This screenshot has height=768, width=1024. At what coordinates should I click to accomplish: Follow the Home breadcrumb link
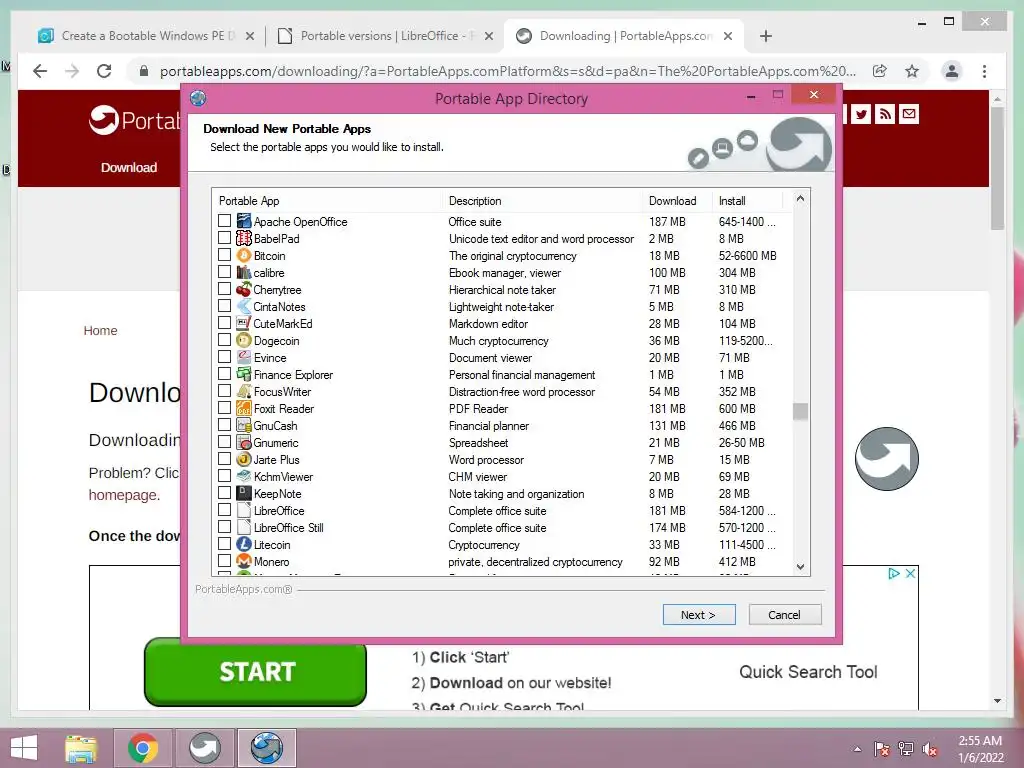(100, 330)
